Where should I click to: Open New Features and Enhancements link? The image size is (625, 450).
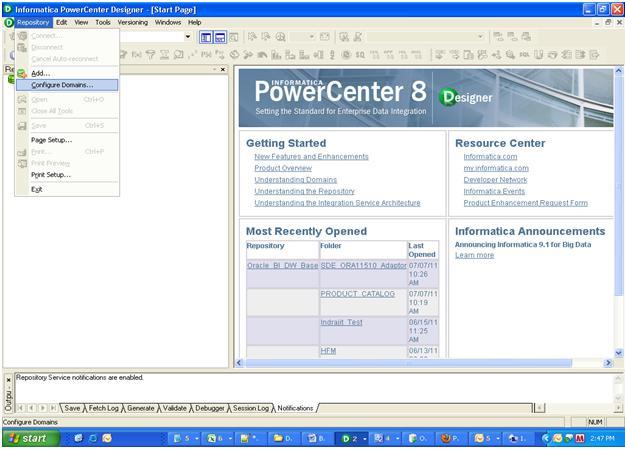point(311,157)
